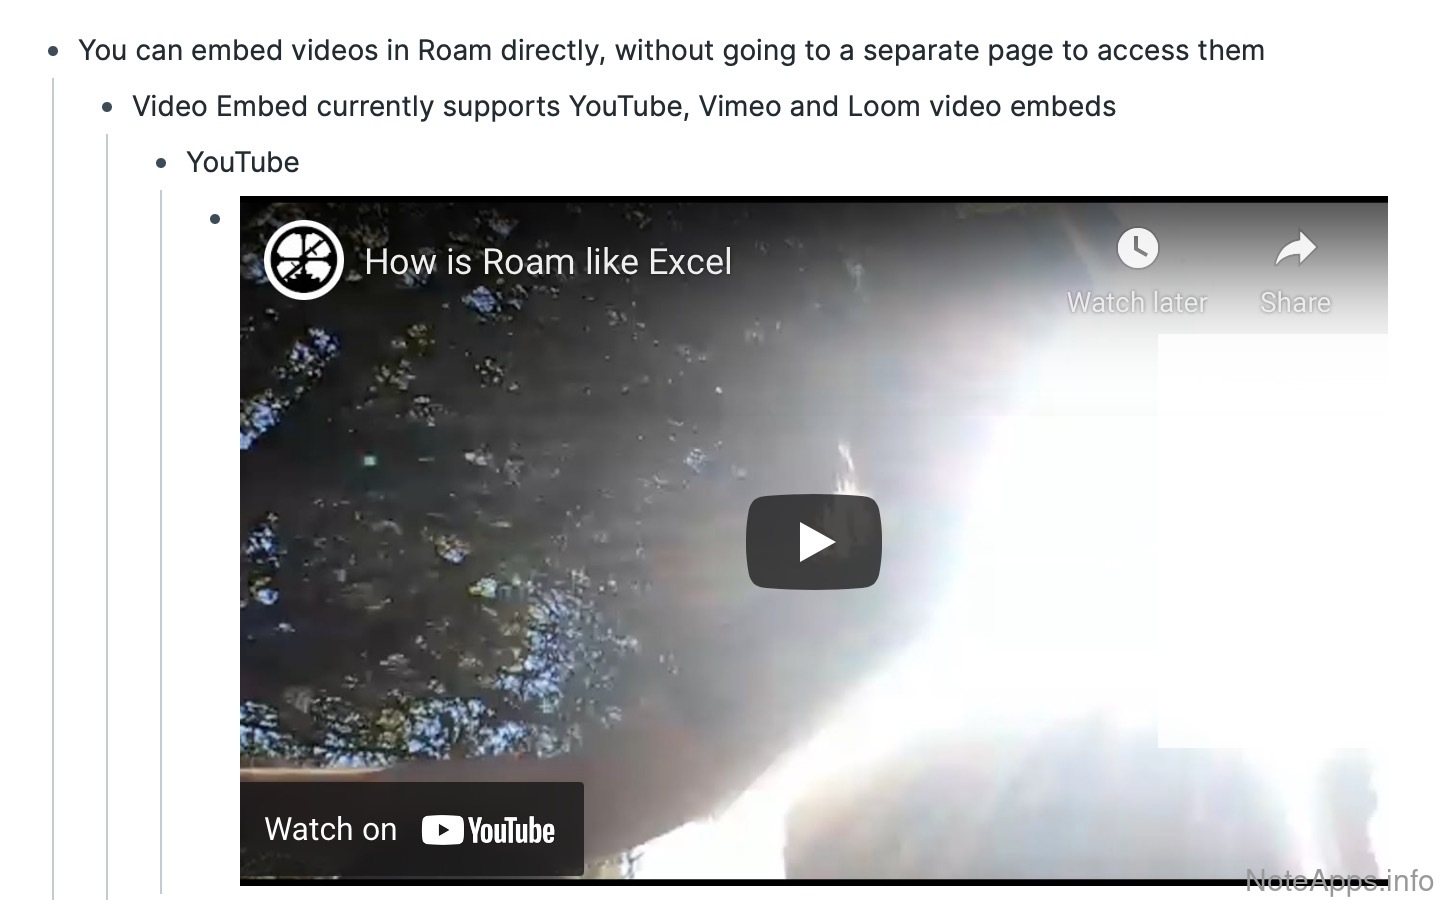Screen dimensions: 1436x900
Task: Select the 'You can embed videos in Roam' block
Action: [x=671, y=50]
